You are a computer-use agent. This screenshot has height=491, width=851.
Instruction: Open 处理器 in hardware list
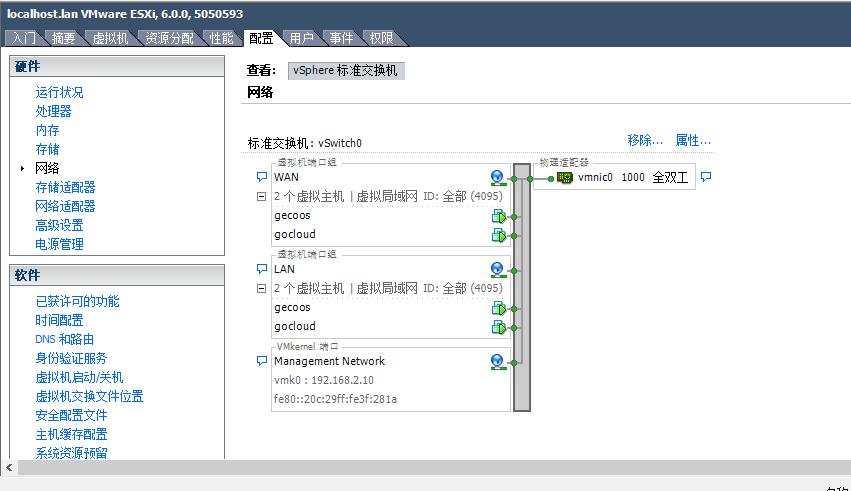(53, 111)
